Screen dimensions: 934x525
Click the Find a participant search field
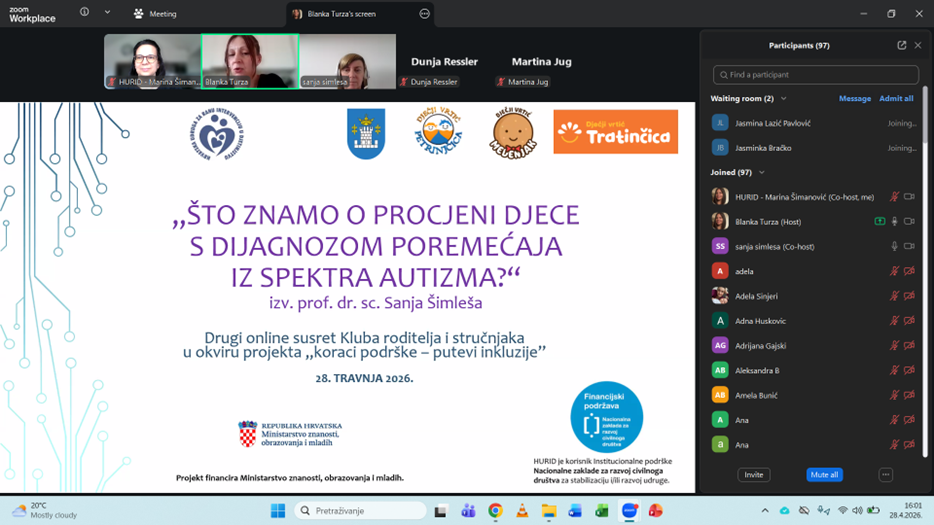tap(815, 75)
